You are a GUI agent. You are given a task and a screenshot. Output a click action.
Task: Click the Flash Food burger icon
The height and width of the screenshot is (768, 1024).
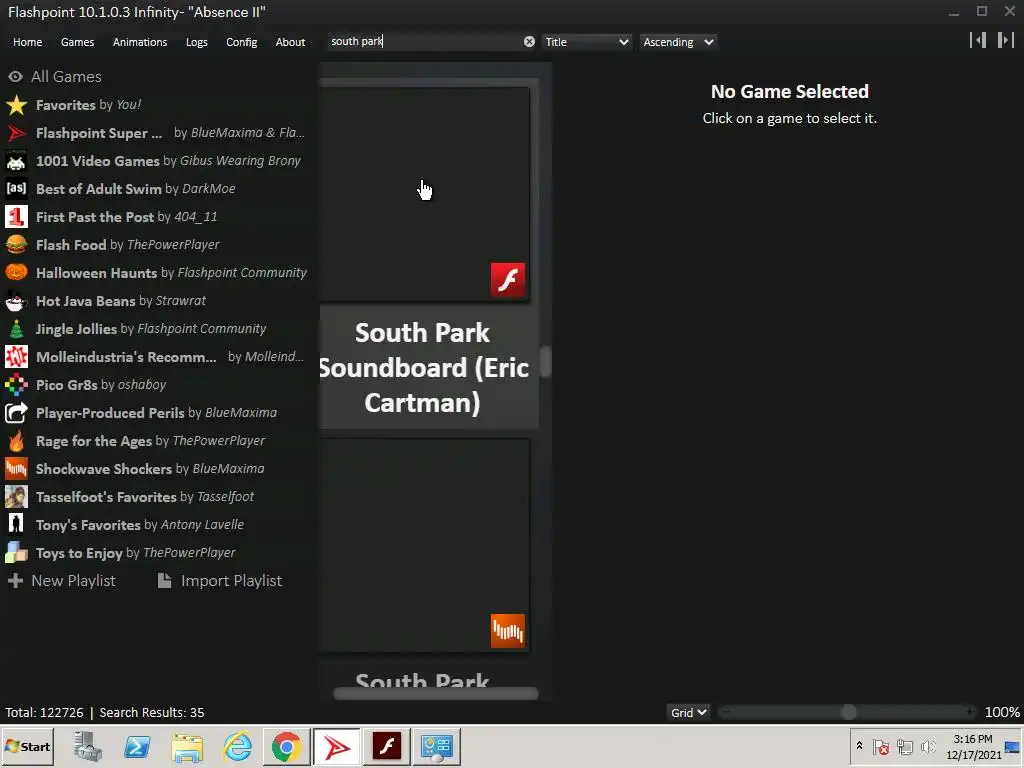click(16, 245)
